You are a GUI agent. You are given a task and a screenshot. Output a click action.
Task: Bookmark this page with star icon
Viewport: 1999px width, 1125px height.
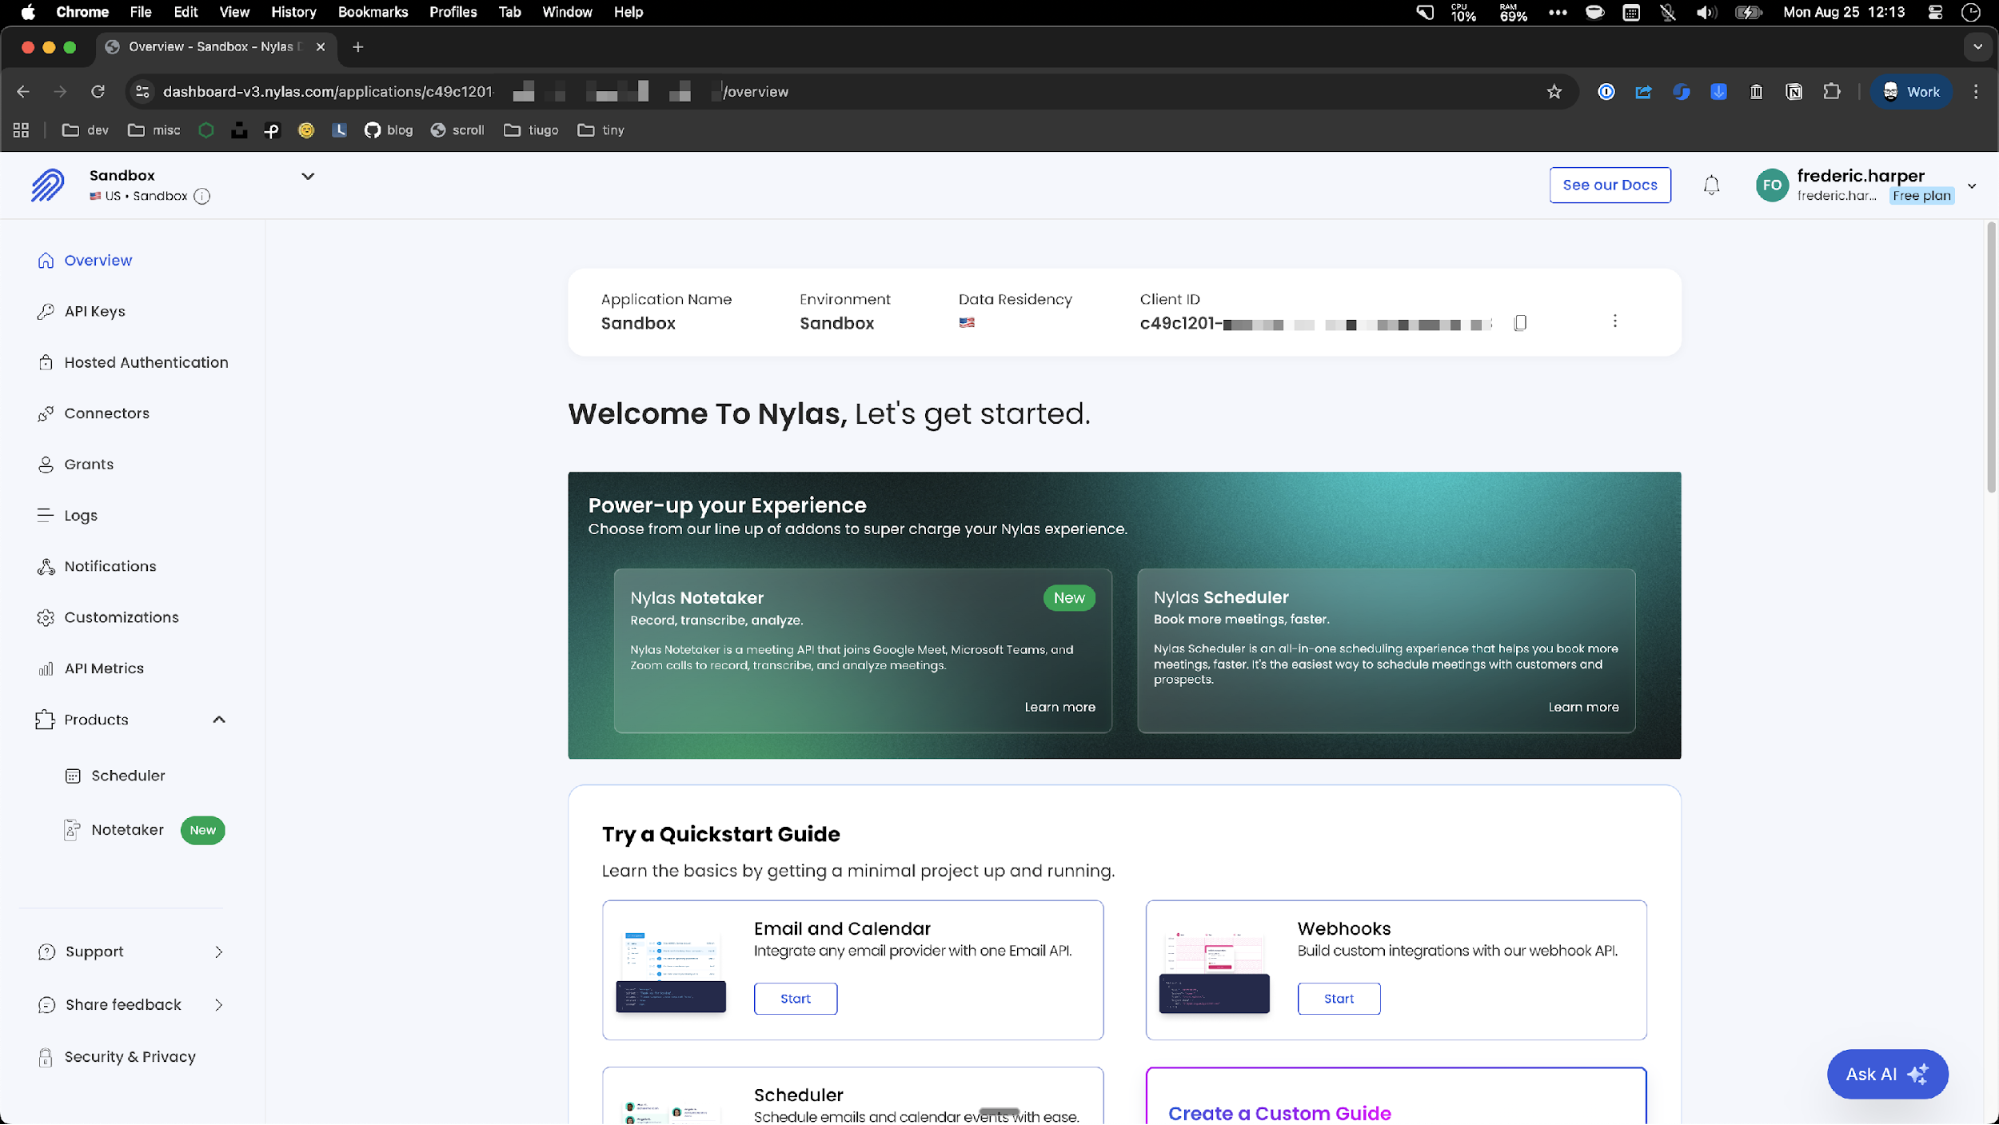[x=1554, y=92]
